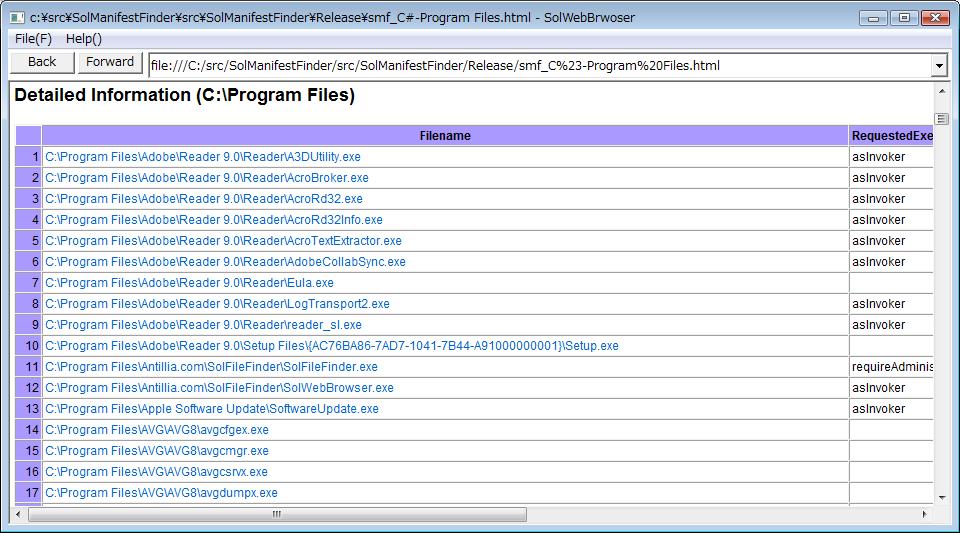Click the RequestedExe column header
This screenshot has height=533, width=960.
891,136
